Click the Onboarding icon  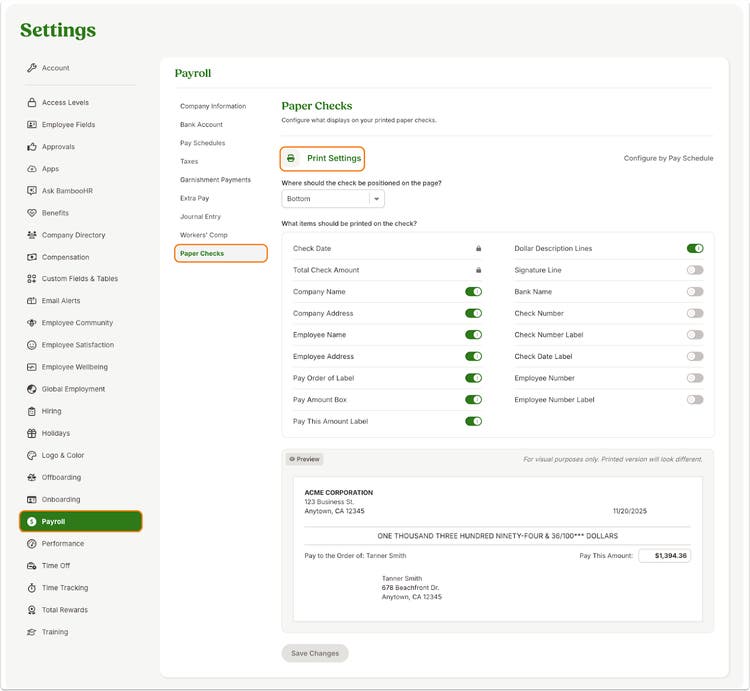(32, 499)
